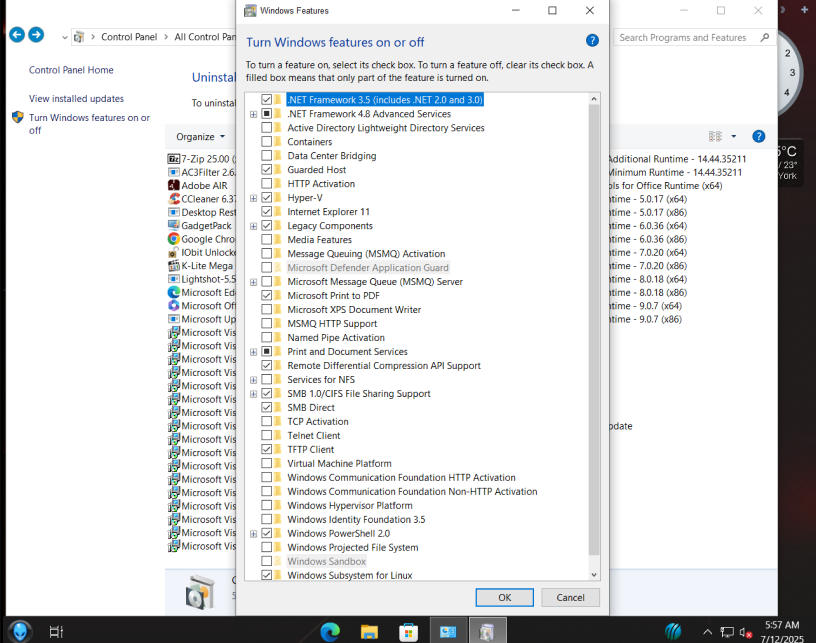Viewport: 816px width, 643px height.
Task: Check the Telnet Client checkbox
Action: tap(266, 435)
